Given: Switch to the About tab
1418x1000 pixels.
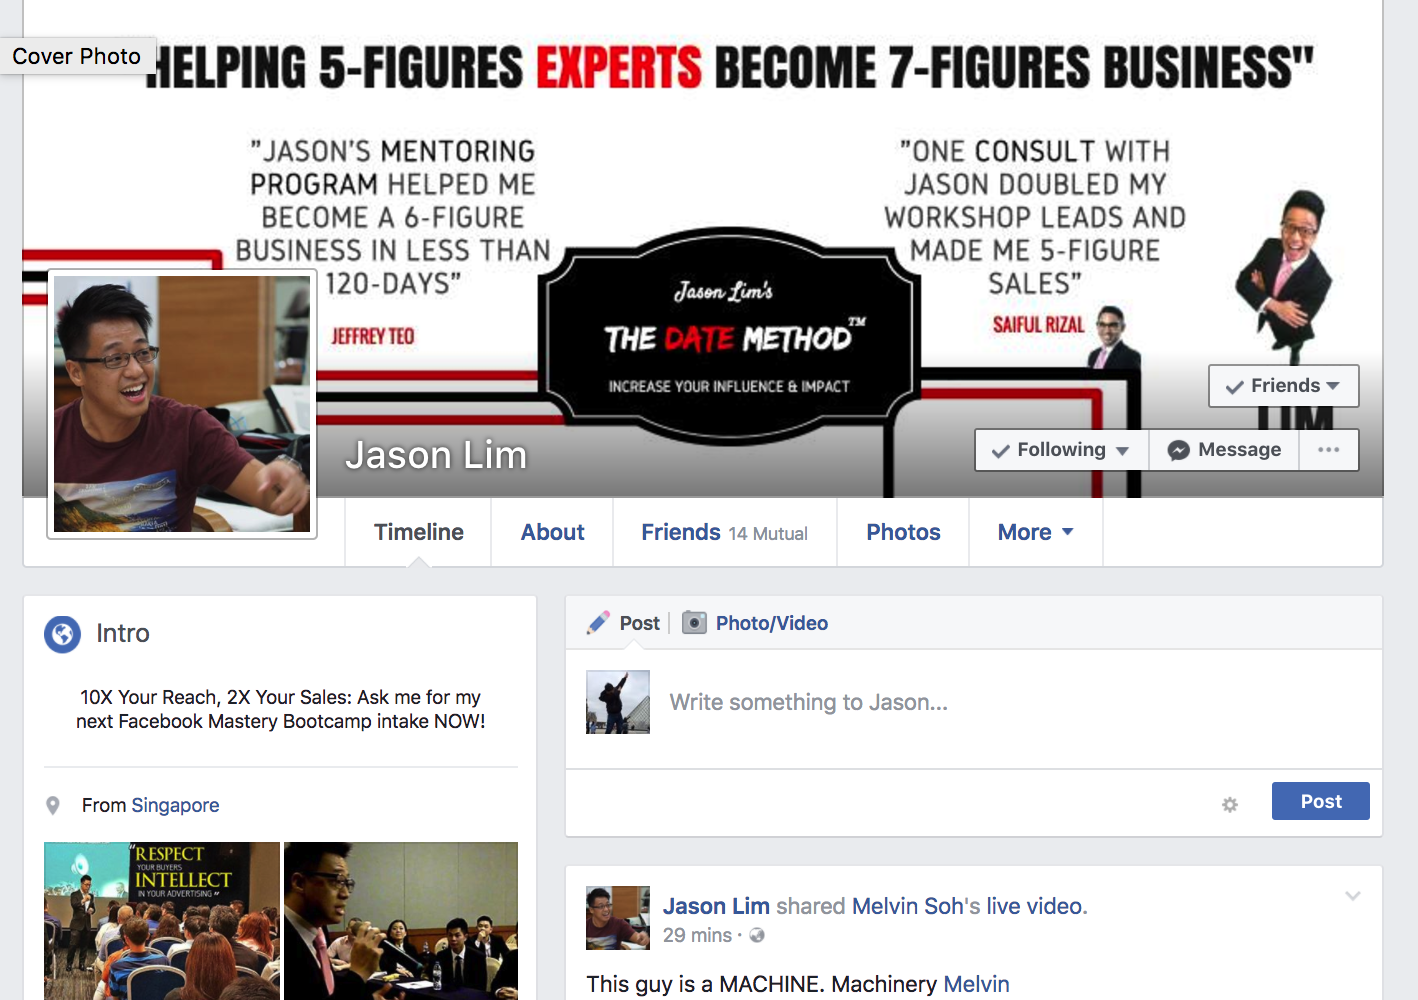Looking at the screenshot, I should point(552,532).
